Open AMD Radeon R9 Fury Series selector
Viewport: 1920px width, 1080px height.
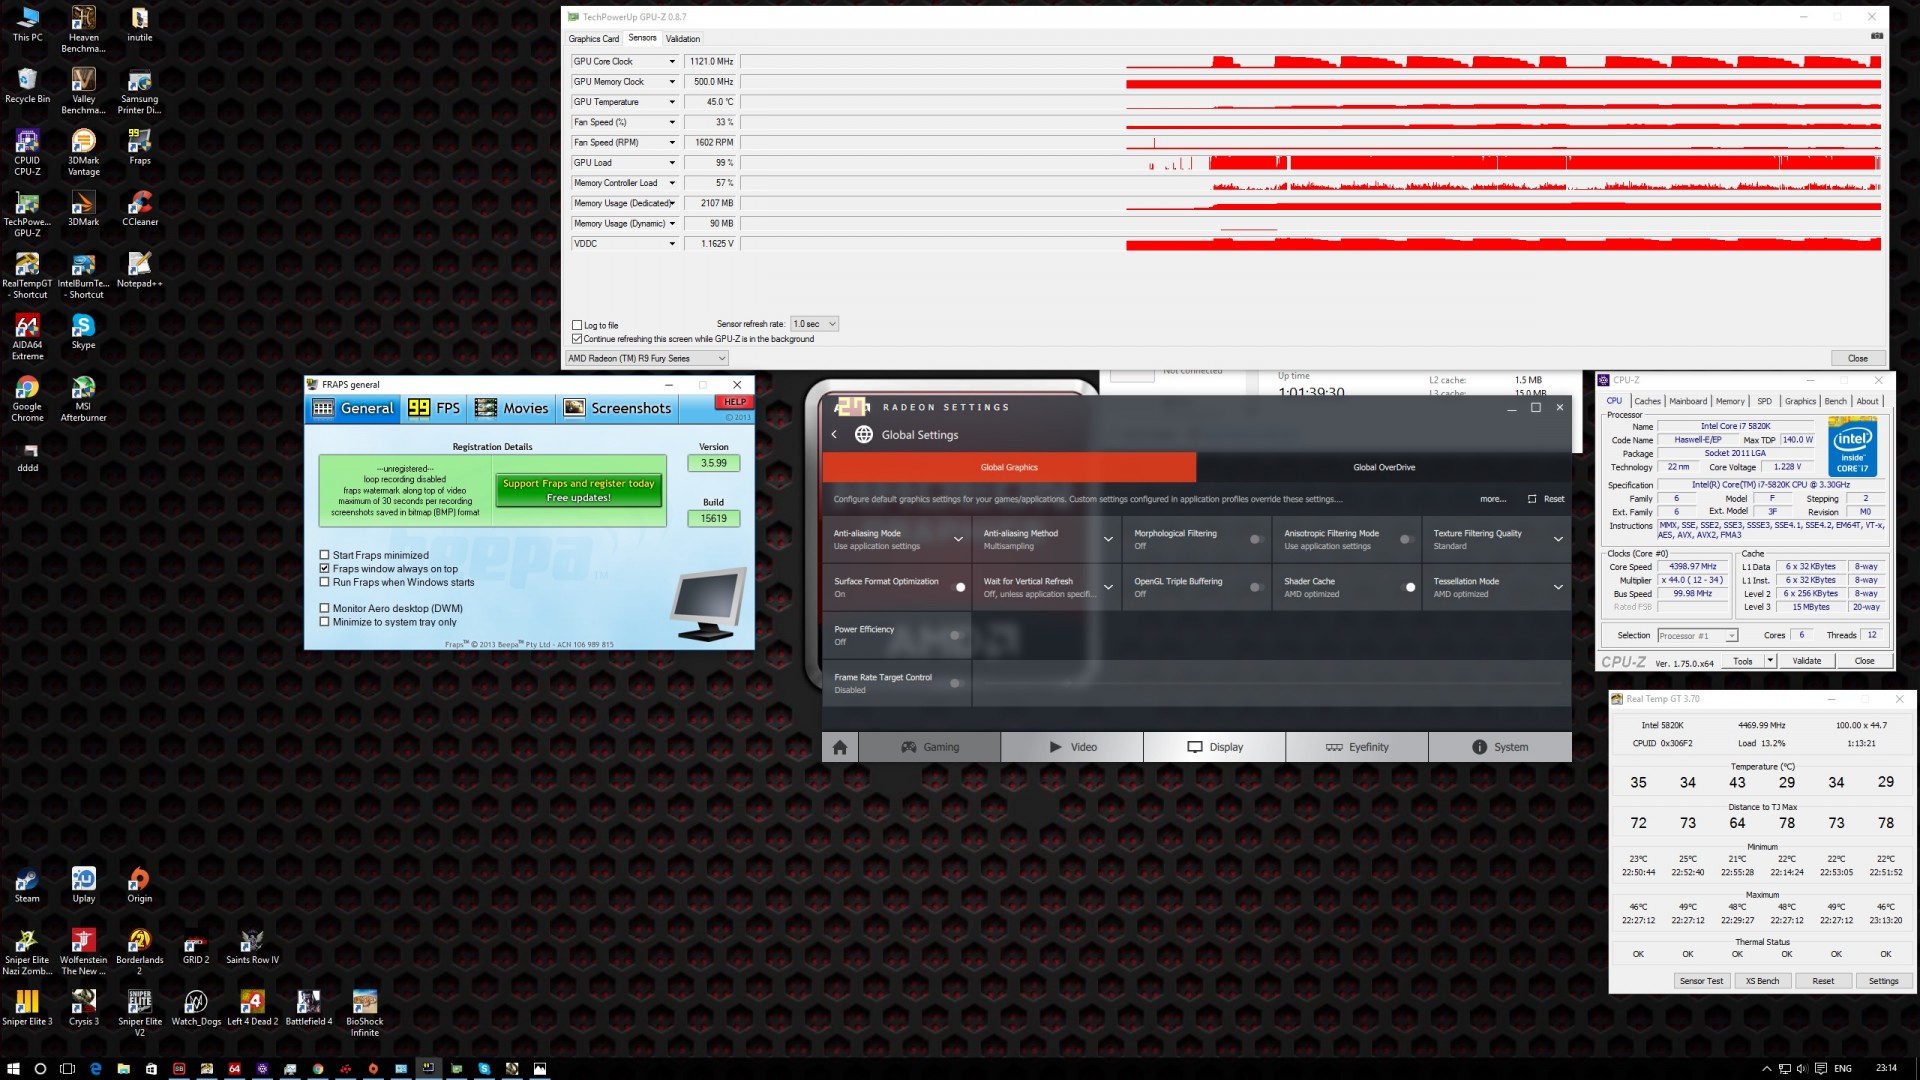click(x=647, y=358)
